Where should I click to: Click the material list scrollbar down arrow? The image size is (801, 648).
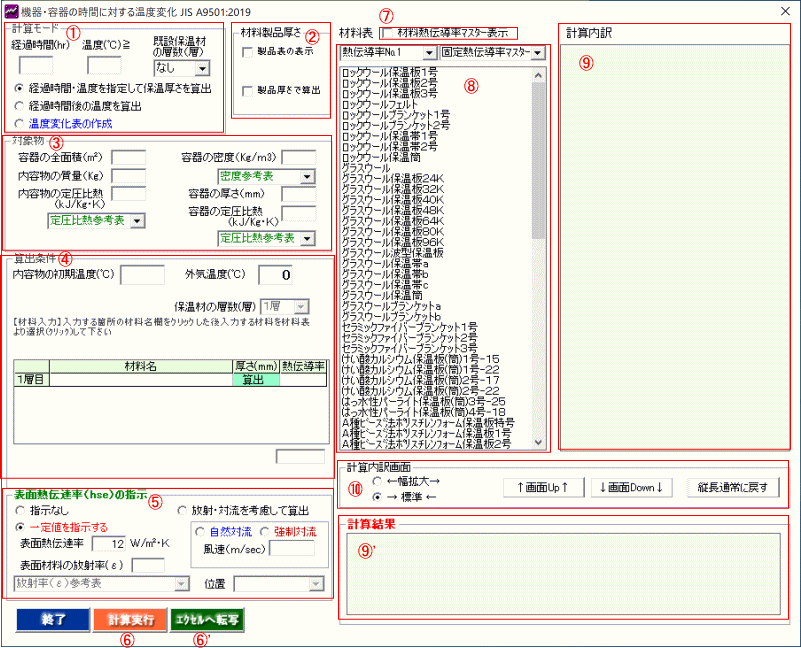pos(539,442)
